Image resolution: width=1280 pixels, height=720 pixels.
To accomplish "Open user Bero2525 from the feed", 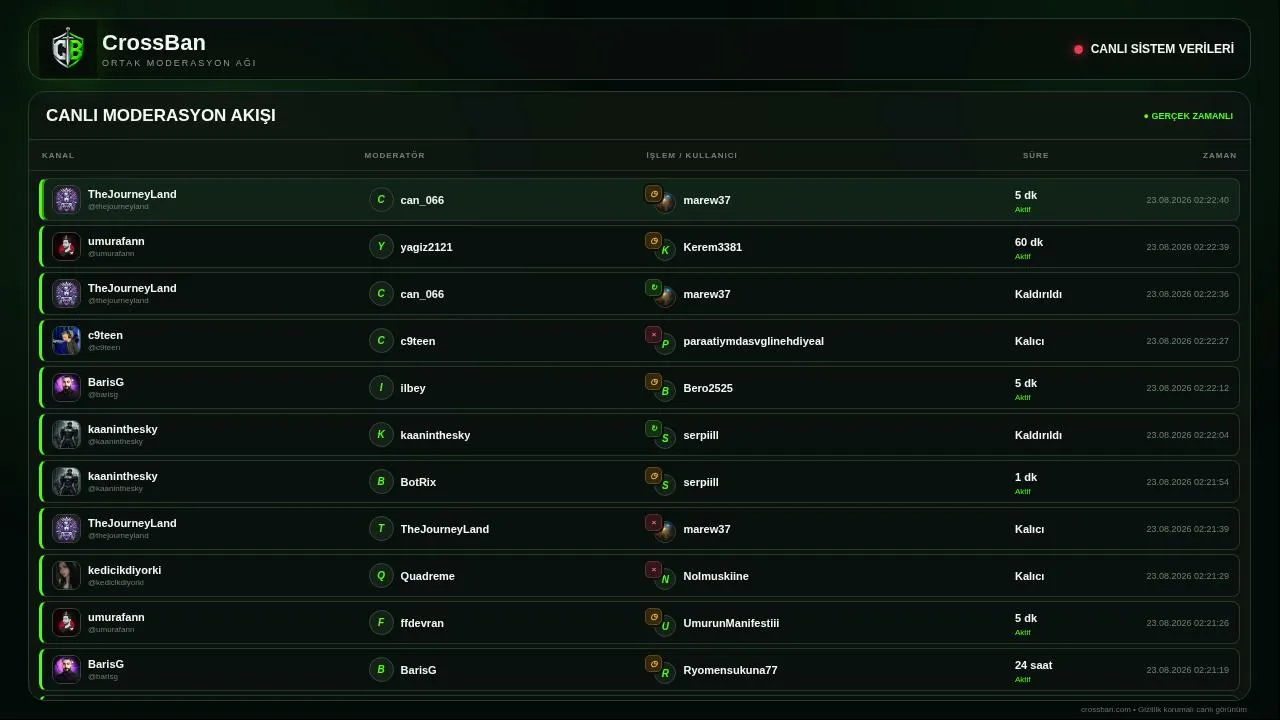I will click(708, 388).
